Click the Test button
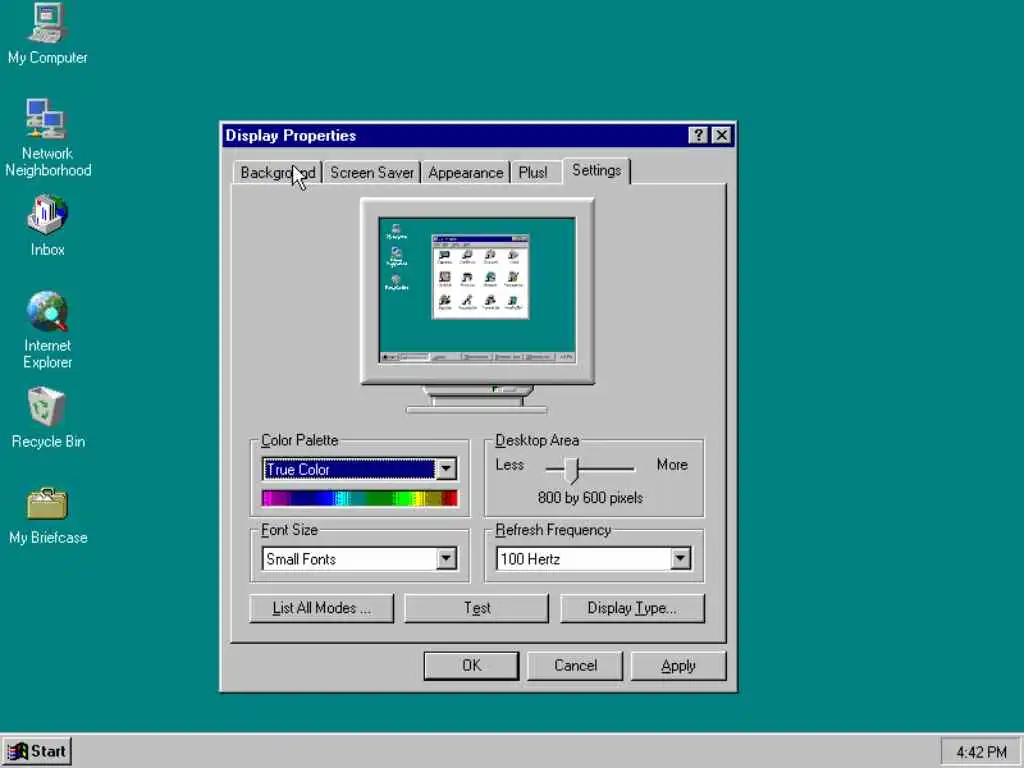The image size is (1024, 768). [477, 608]
